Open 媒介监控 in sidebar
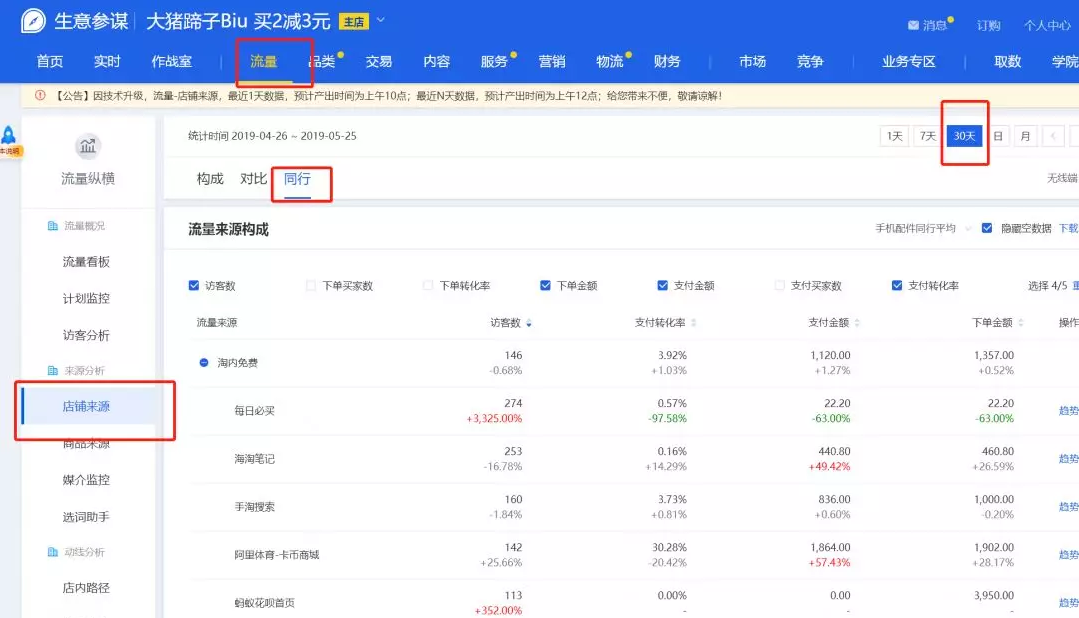 [86, 480]
